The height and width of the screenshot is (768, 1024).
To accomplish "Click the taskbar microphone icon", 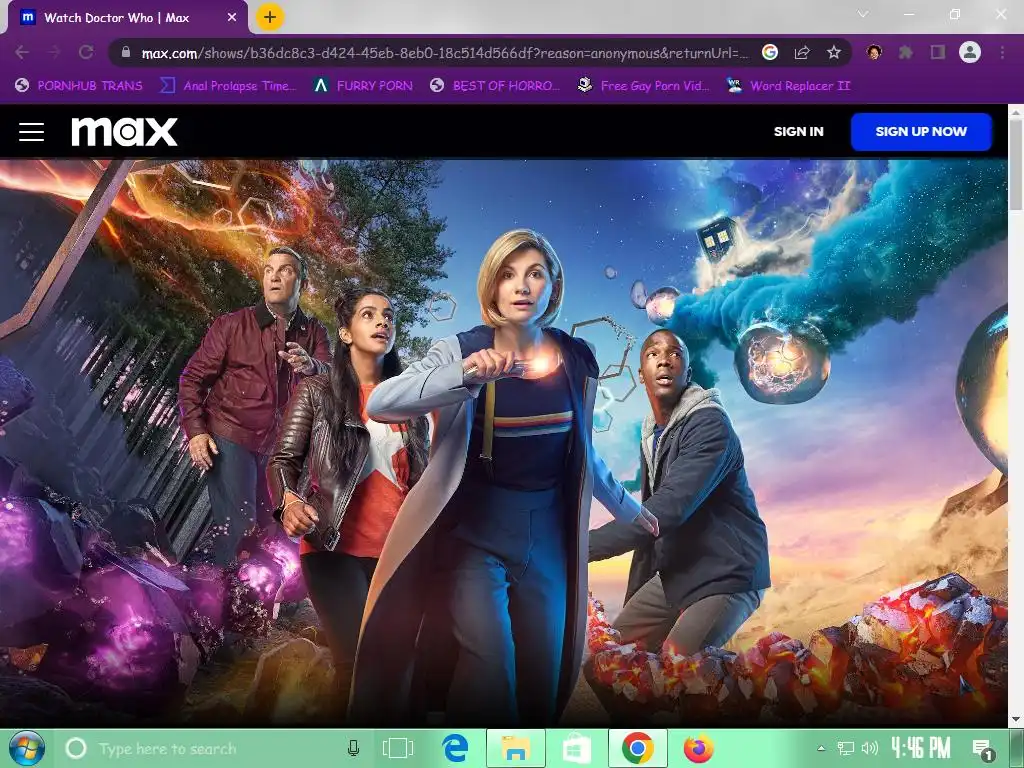I will coord(353,748).
